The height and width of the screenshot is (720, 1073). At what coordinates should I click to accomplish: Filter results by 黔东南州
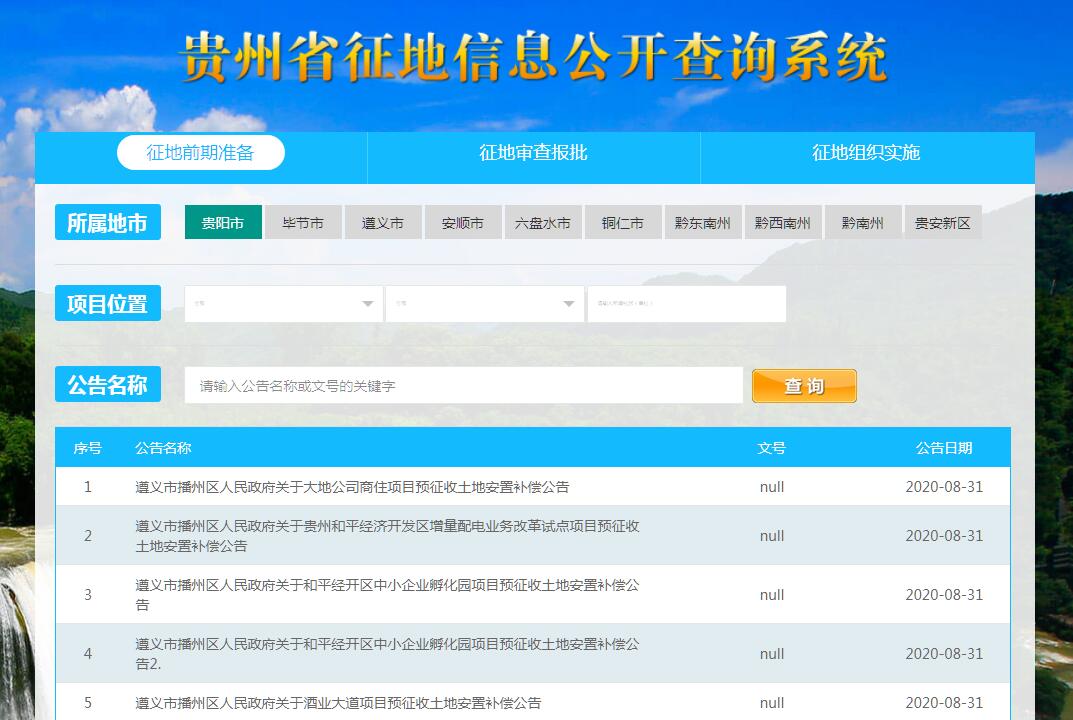[703, 222]
